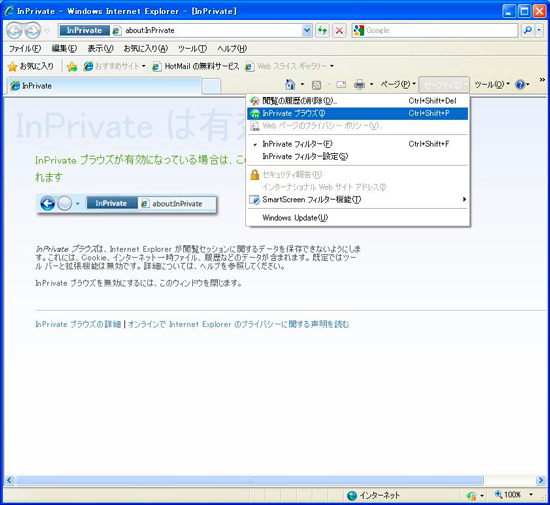The height and width of the screenshot is (505, 550).
Task: Expand the SmartScreen フィルター機能(T) submenu
Action: (357, 200)
